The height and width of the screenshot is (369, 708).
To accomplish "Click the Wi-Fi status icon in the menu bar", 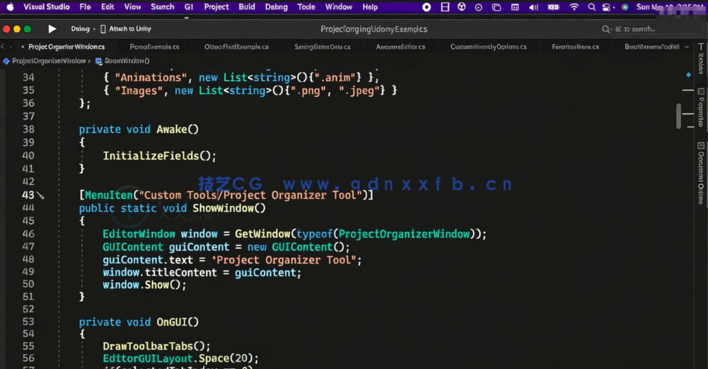I will click(574, 7).
